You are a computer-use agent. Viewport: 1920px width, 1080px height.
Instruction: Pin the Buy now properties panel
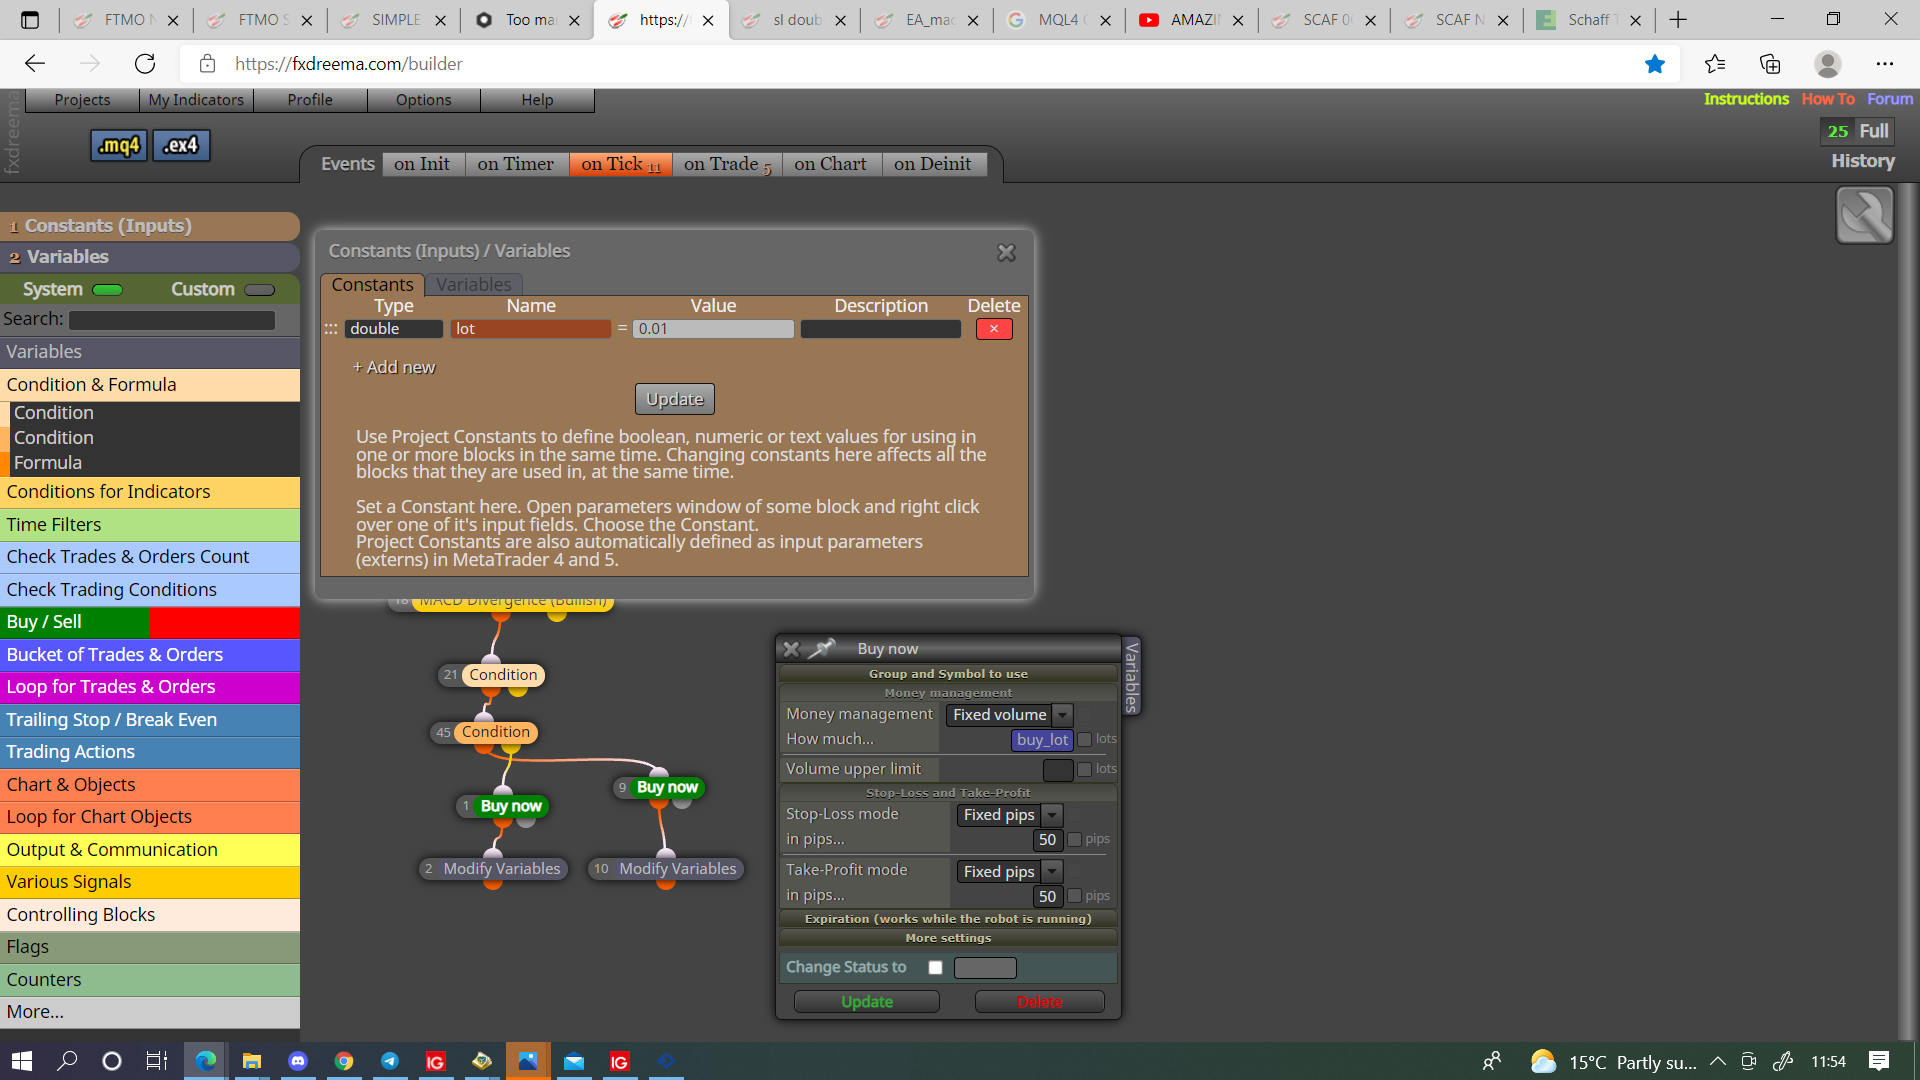pyautogui.click(x=821, y=649)
